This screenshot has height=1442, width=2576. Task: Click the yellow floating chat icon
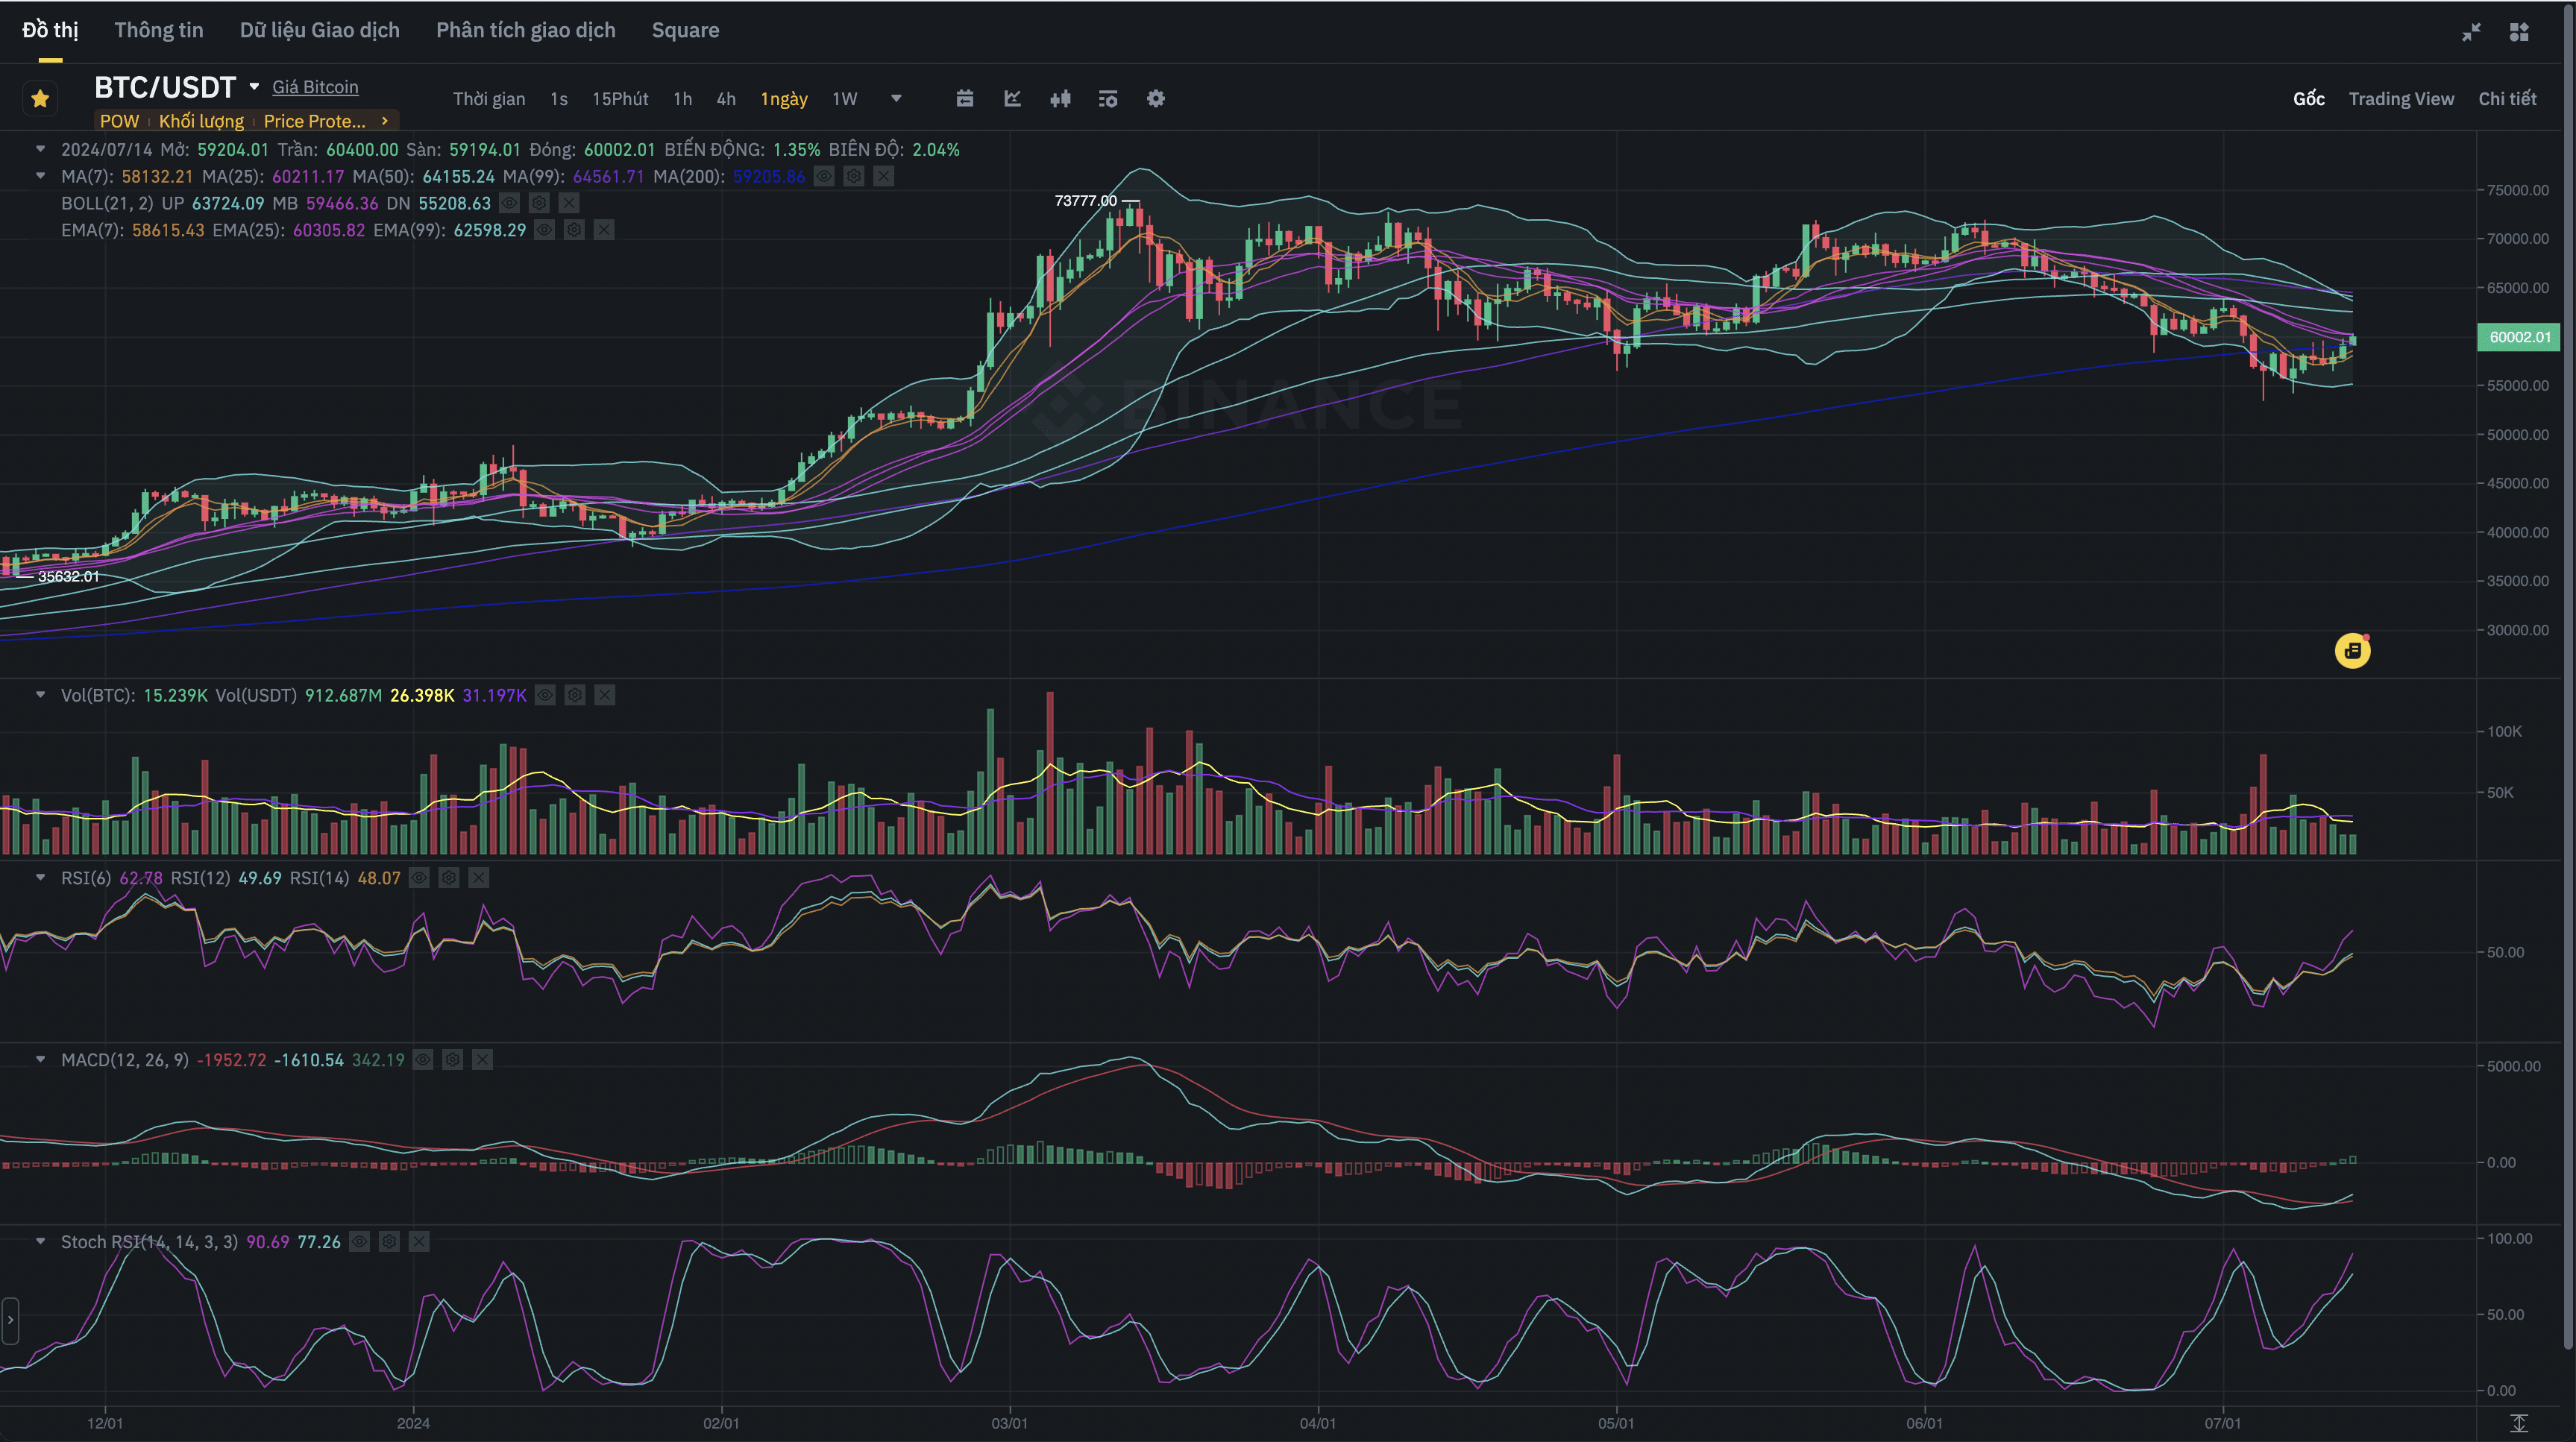tap(2352, 651)
